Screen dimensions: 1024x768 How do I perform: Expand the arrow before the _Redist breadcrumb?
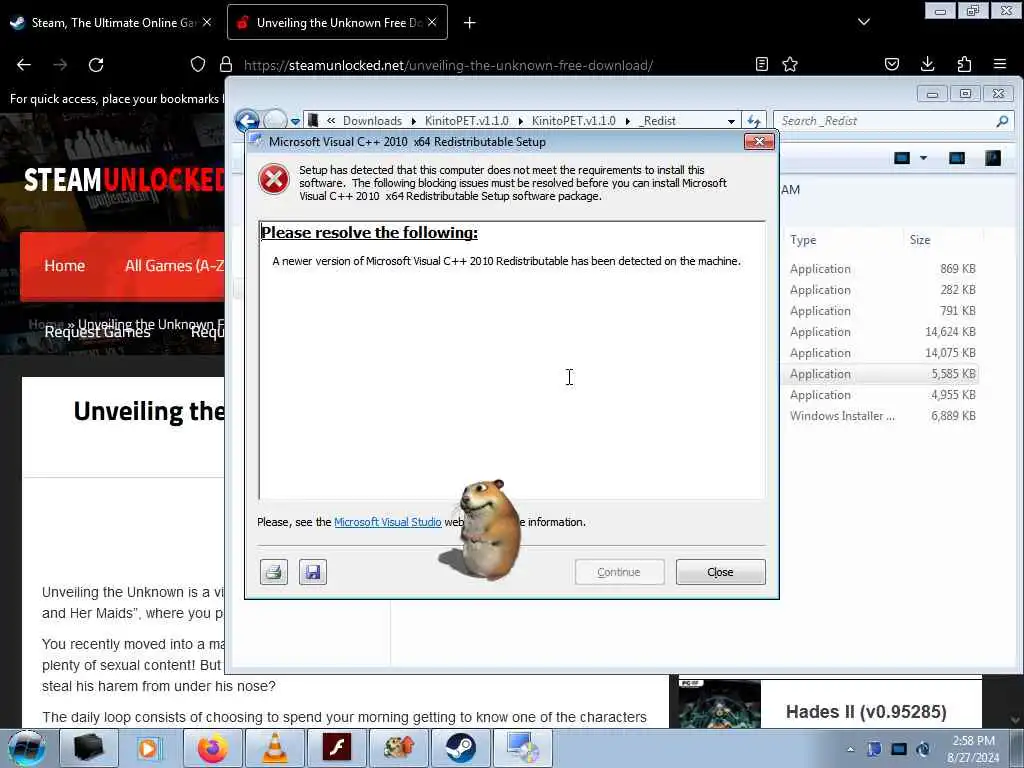628,121
